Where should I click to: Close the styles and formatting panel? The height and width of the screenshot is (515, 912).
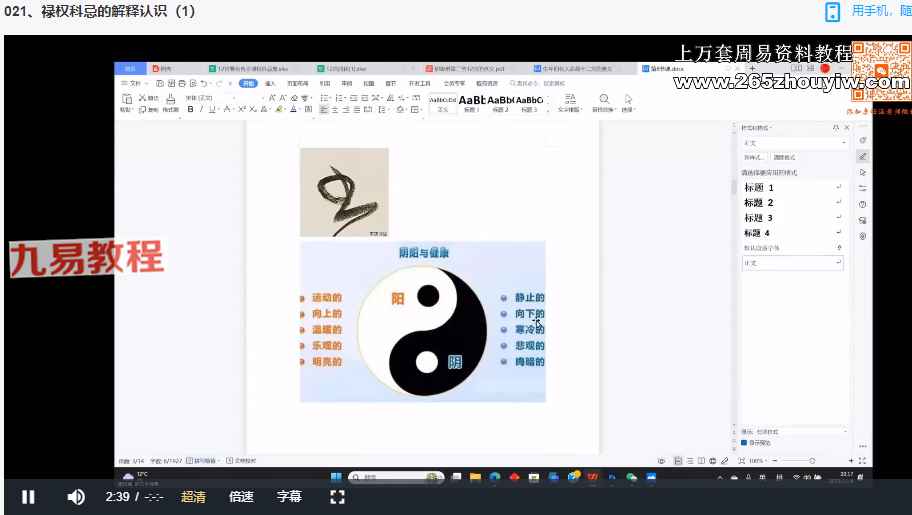pos(847,128)
